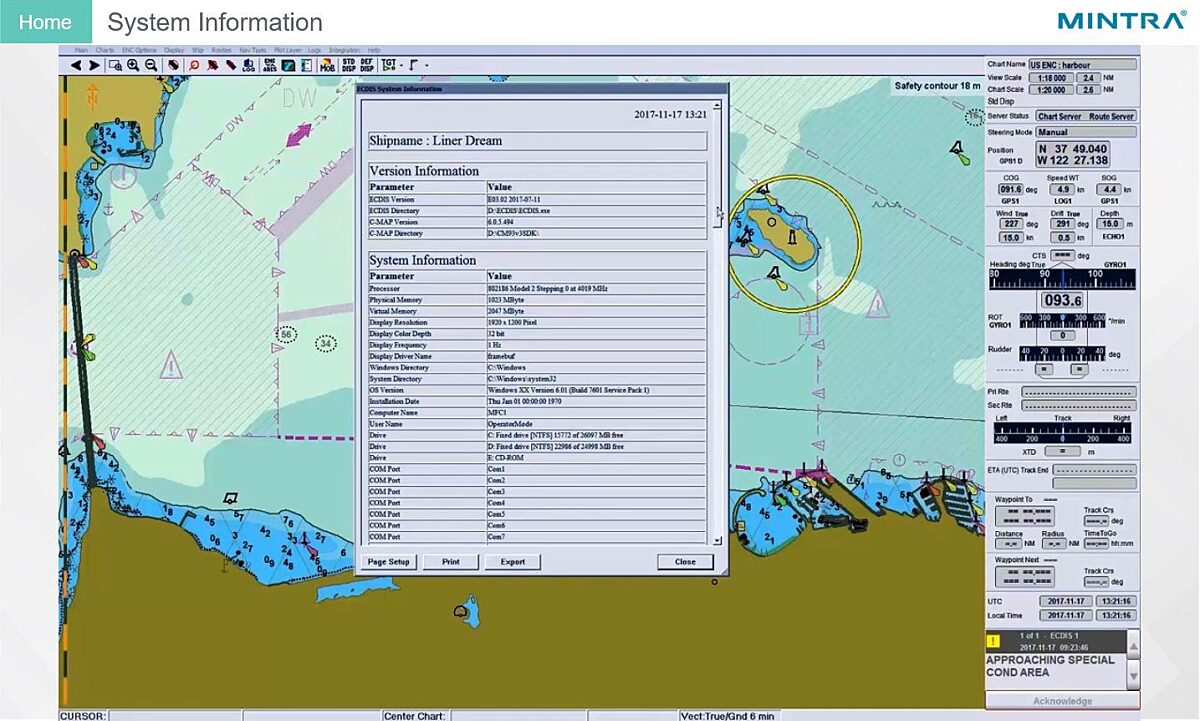Click the red magnifier query icon
The height and width of the screenshot is (721, 1200).
[194, 66]
